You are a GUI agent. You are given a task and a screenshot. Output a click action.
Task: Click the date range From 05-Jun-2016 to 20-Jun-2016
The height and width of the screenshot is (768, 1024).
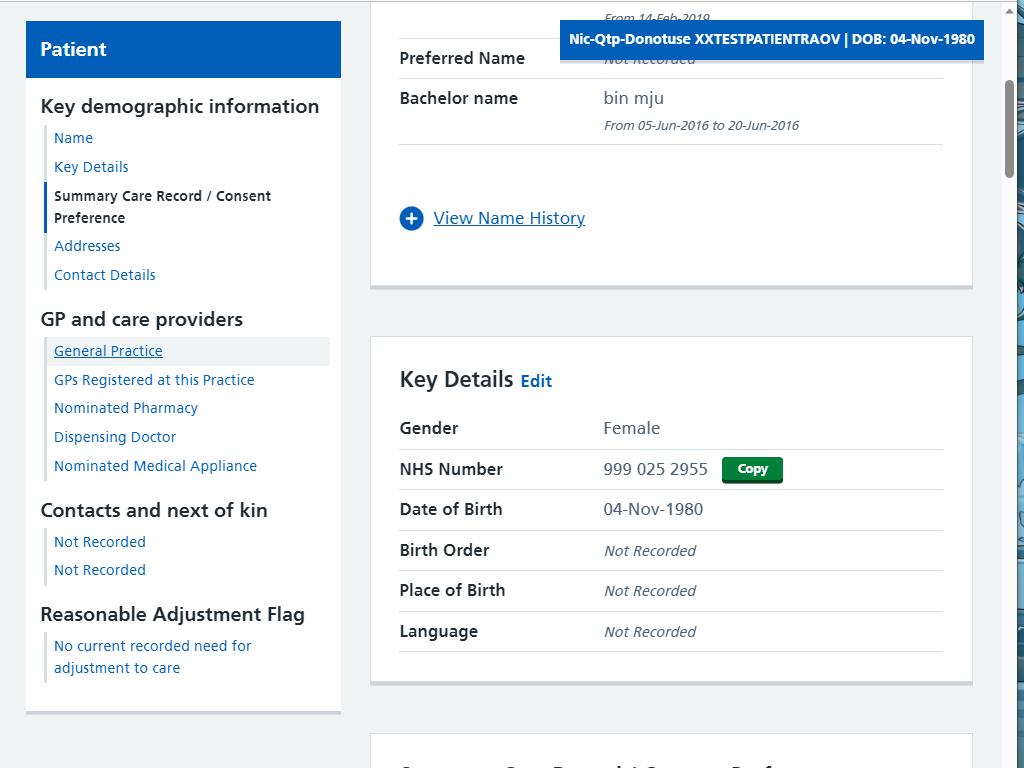tap(701, 125)
